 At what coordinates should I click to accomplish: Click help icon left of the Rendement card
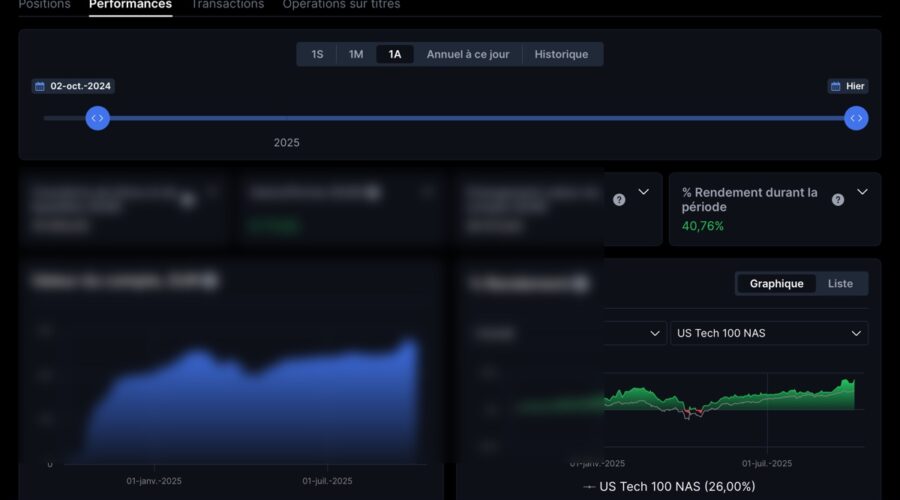(619, 200)
